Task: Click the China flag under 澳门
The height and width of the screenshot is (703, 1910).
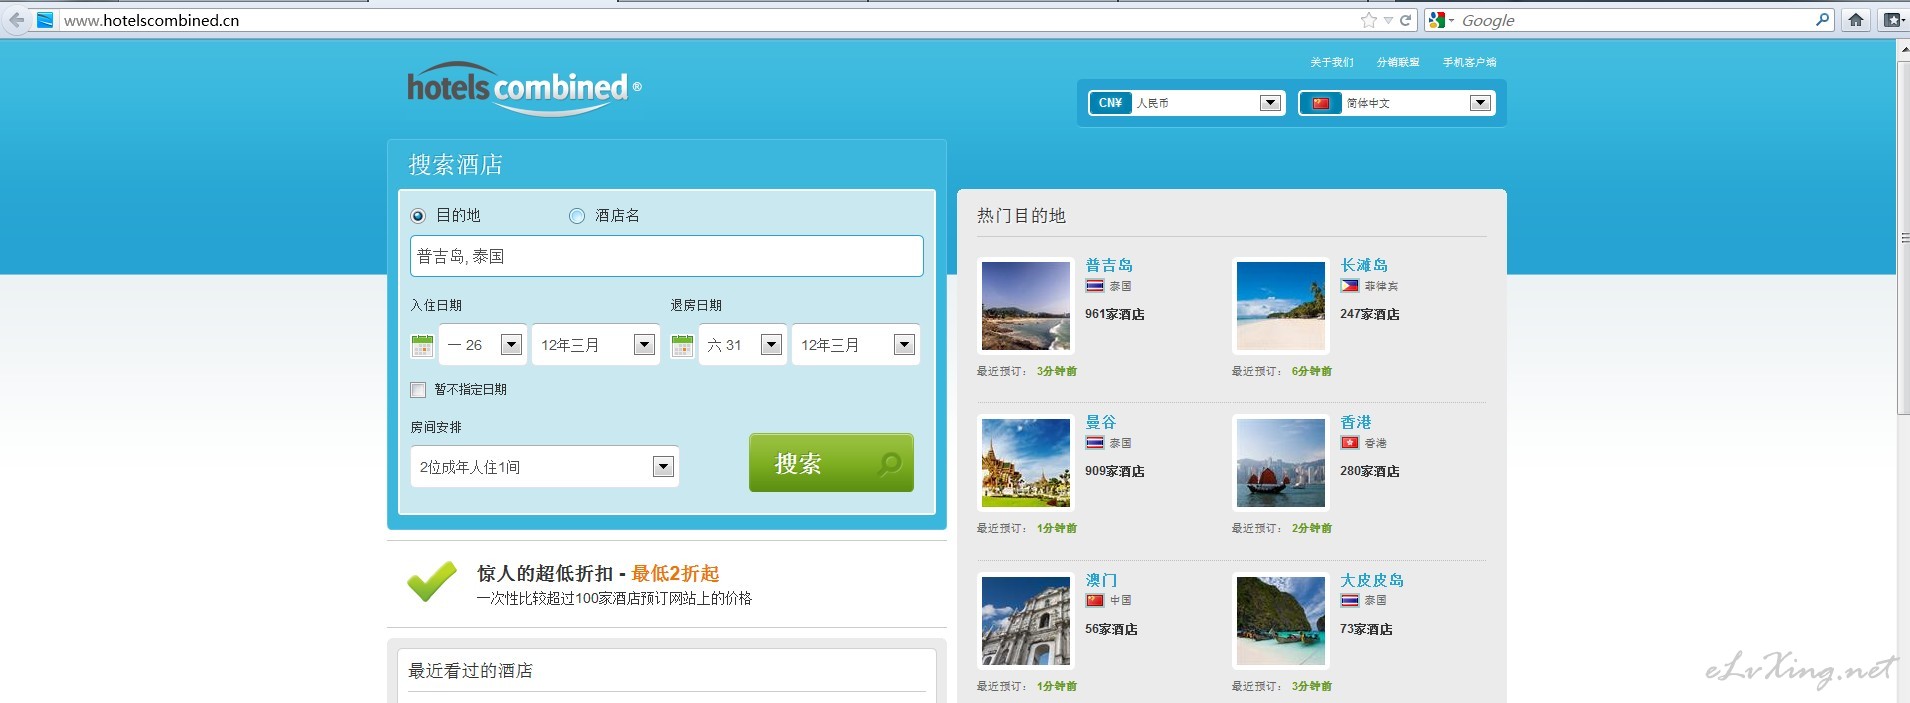Action: 1095,600
